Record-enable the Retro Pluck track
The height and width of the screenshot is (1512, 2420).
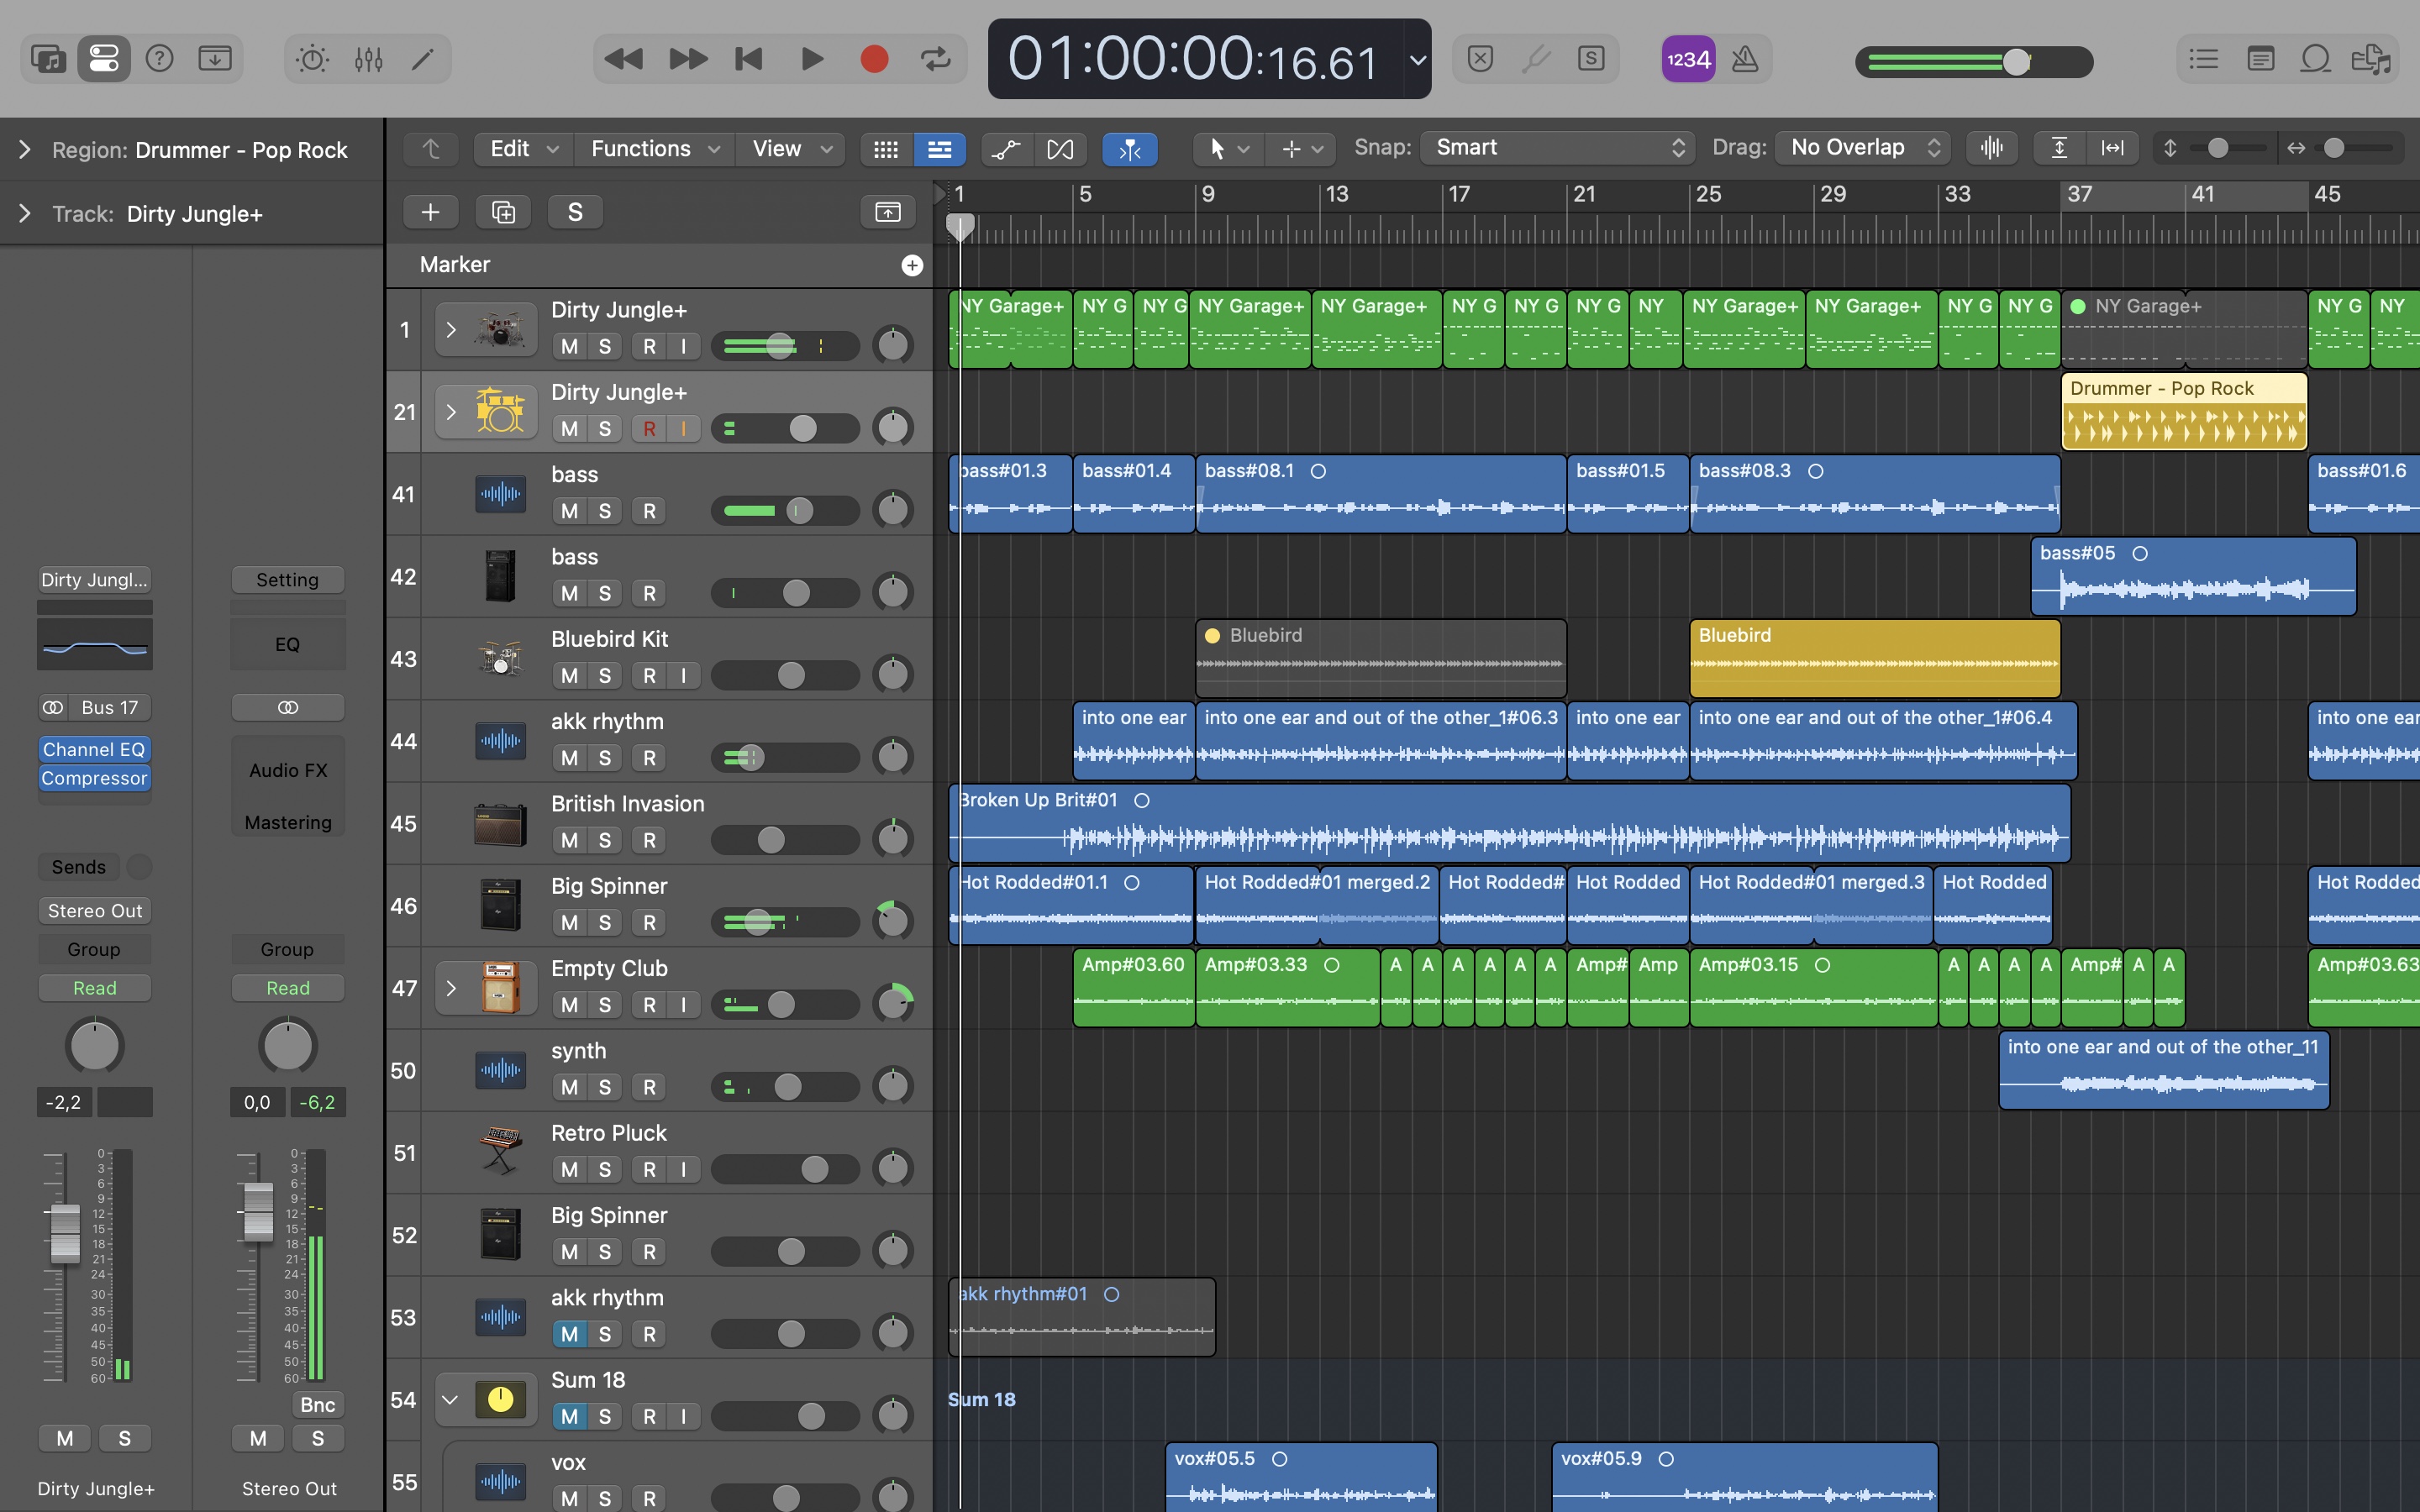(649, 1169)
